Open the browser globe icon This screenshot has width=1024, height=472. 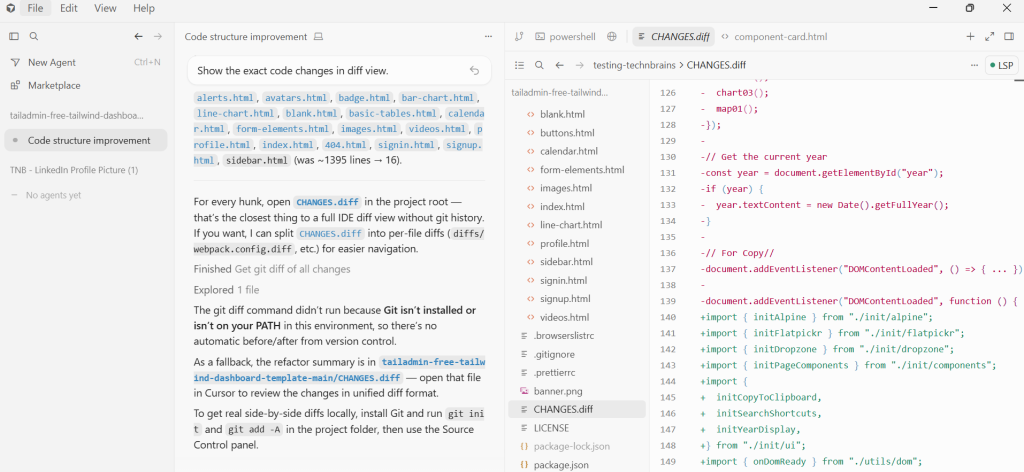coord(612,37)
